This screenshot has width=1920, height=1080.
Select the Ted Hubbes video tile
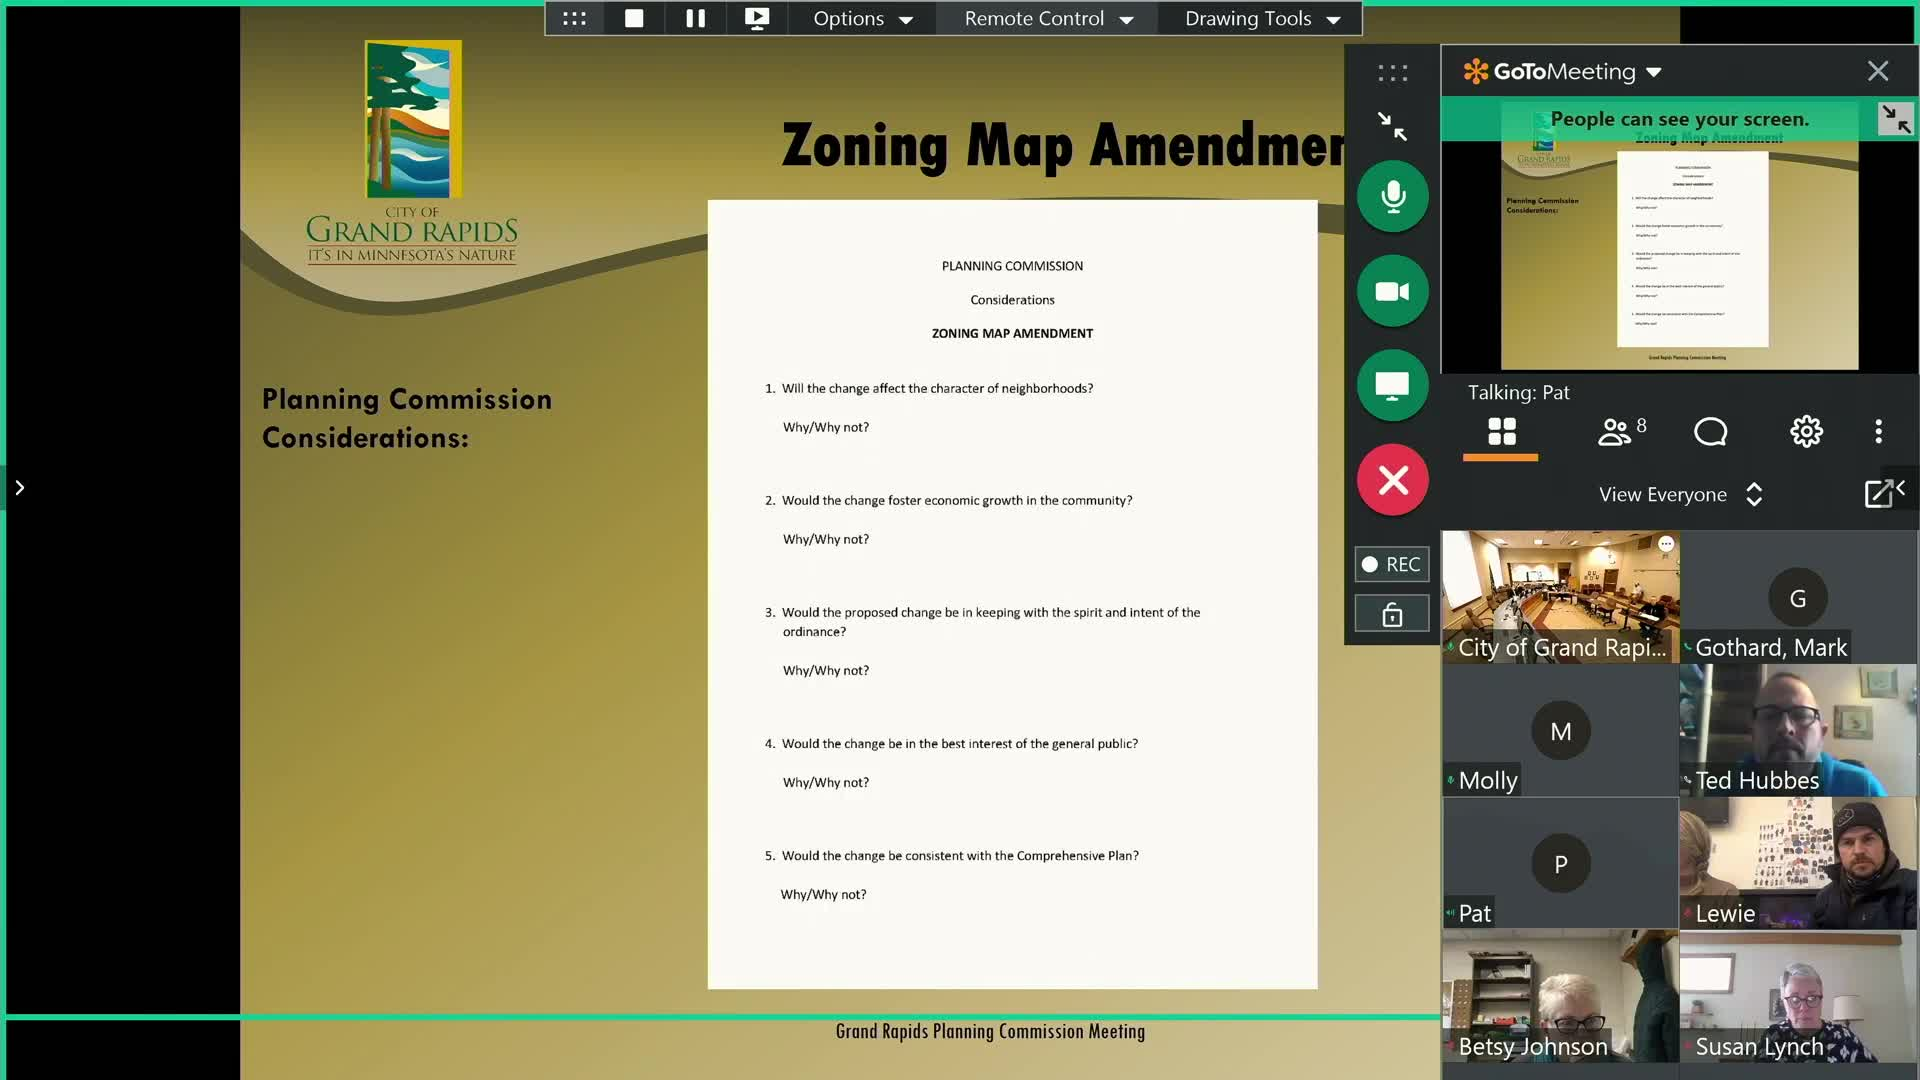point(1798,730)
